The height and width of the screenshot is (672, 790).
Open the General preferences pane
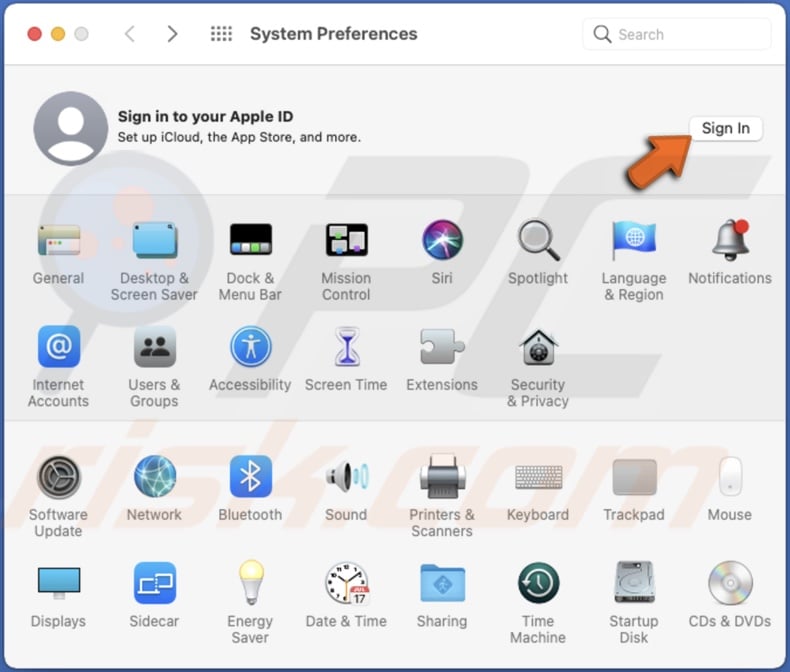tap(58, 240)
